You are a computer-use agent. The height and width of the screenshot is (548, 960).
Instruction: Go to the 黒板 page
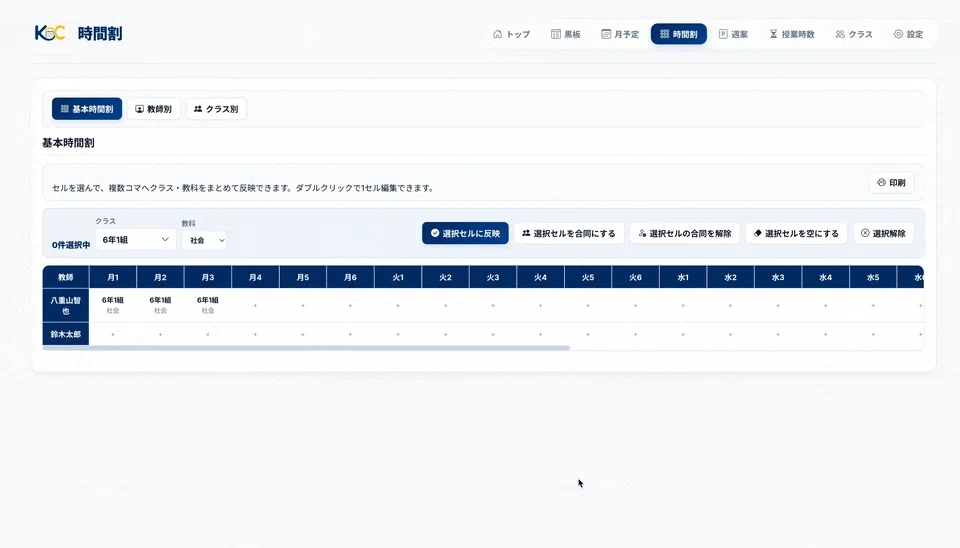(x=565, y=34)
